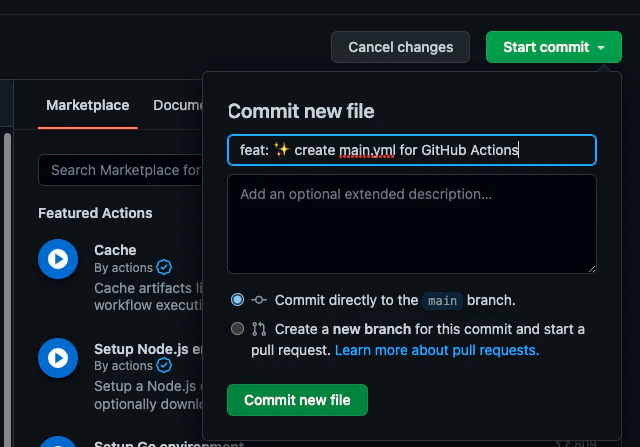Screen dimensions: 640x447
Task: Open the Start commit dropdown
Action: (553, 47)
